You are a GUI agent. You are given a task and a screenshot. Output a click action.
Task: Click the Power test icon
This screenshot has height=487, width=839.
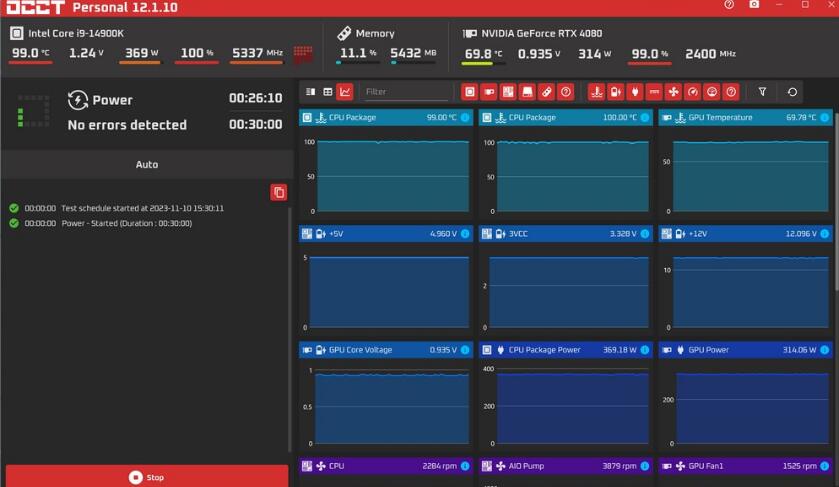(78, 100)
